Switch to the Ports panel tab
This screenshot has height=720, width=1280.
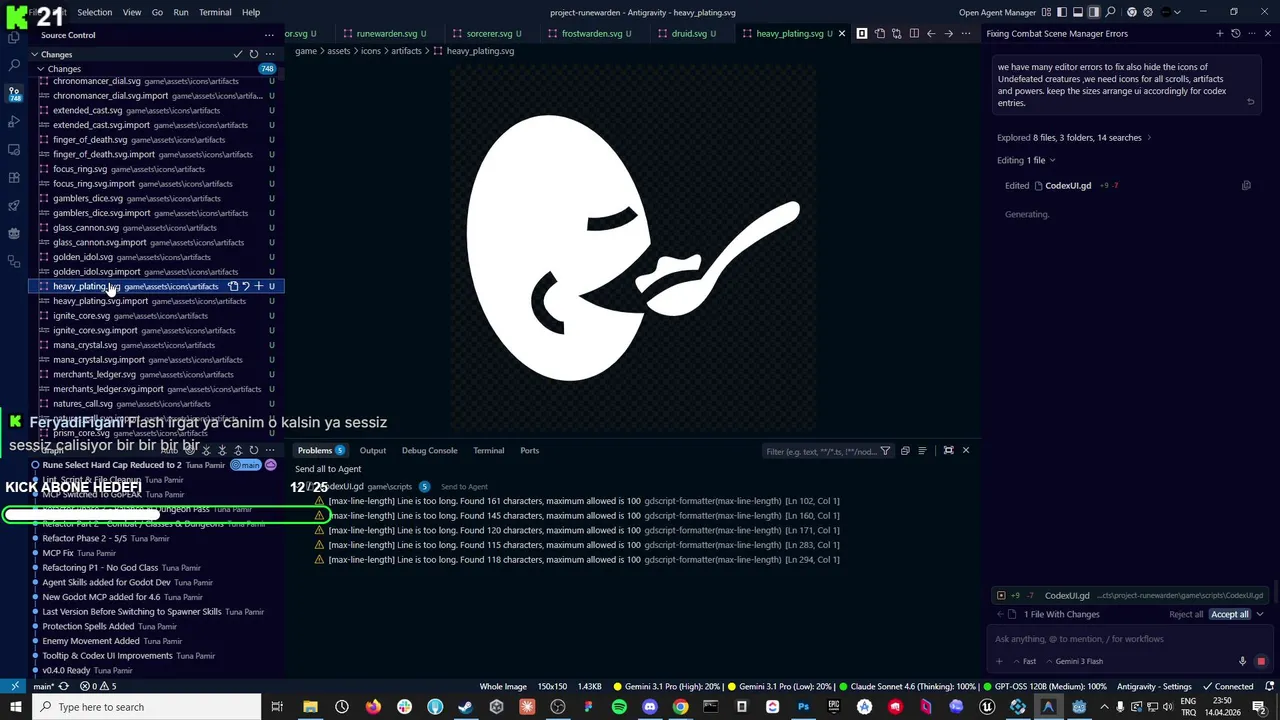click(529, 450)
